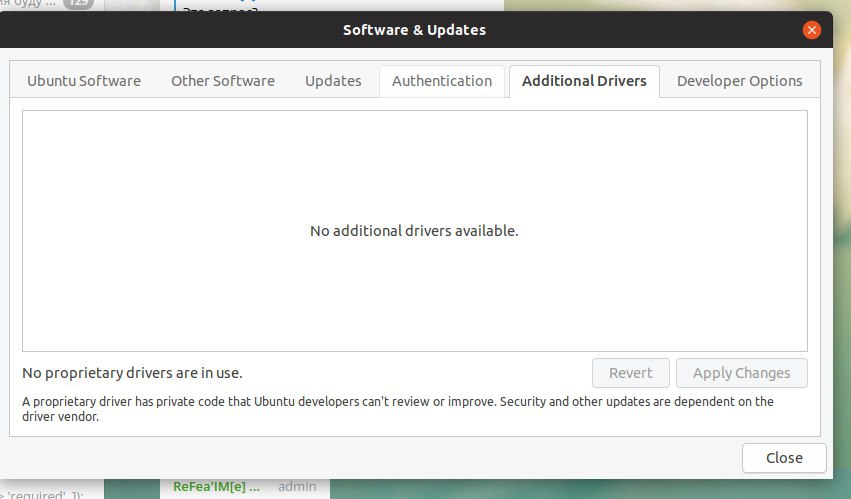Switch to the Ubuntu Software tab

coord(84,81)
